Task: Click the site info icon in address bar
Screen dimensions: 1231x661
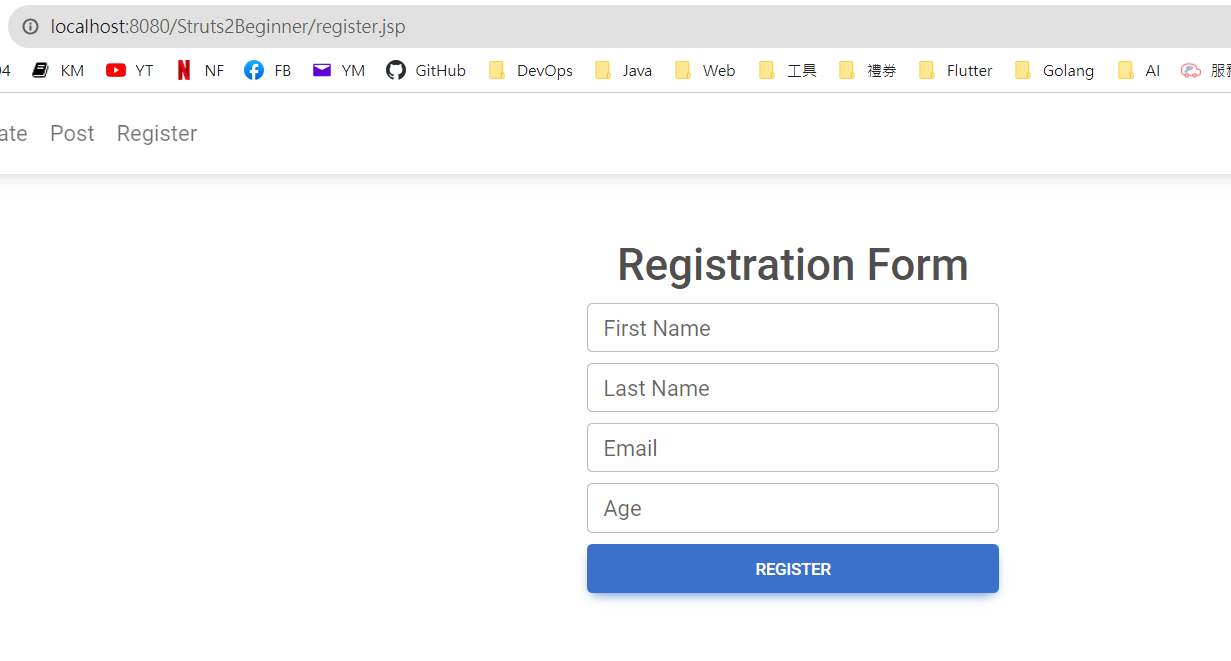Action: [30, 27]
